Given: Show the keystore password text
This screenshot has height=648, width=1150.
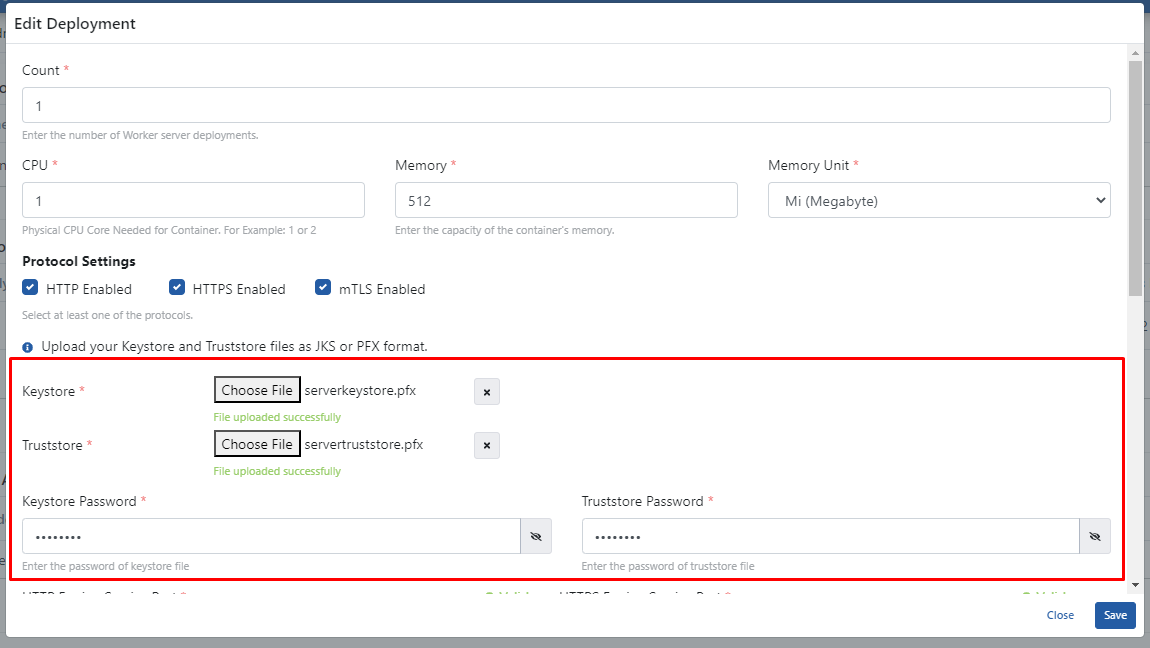Looking at the screenshot, I should (x=536, y=537).
